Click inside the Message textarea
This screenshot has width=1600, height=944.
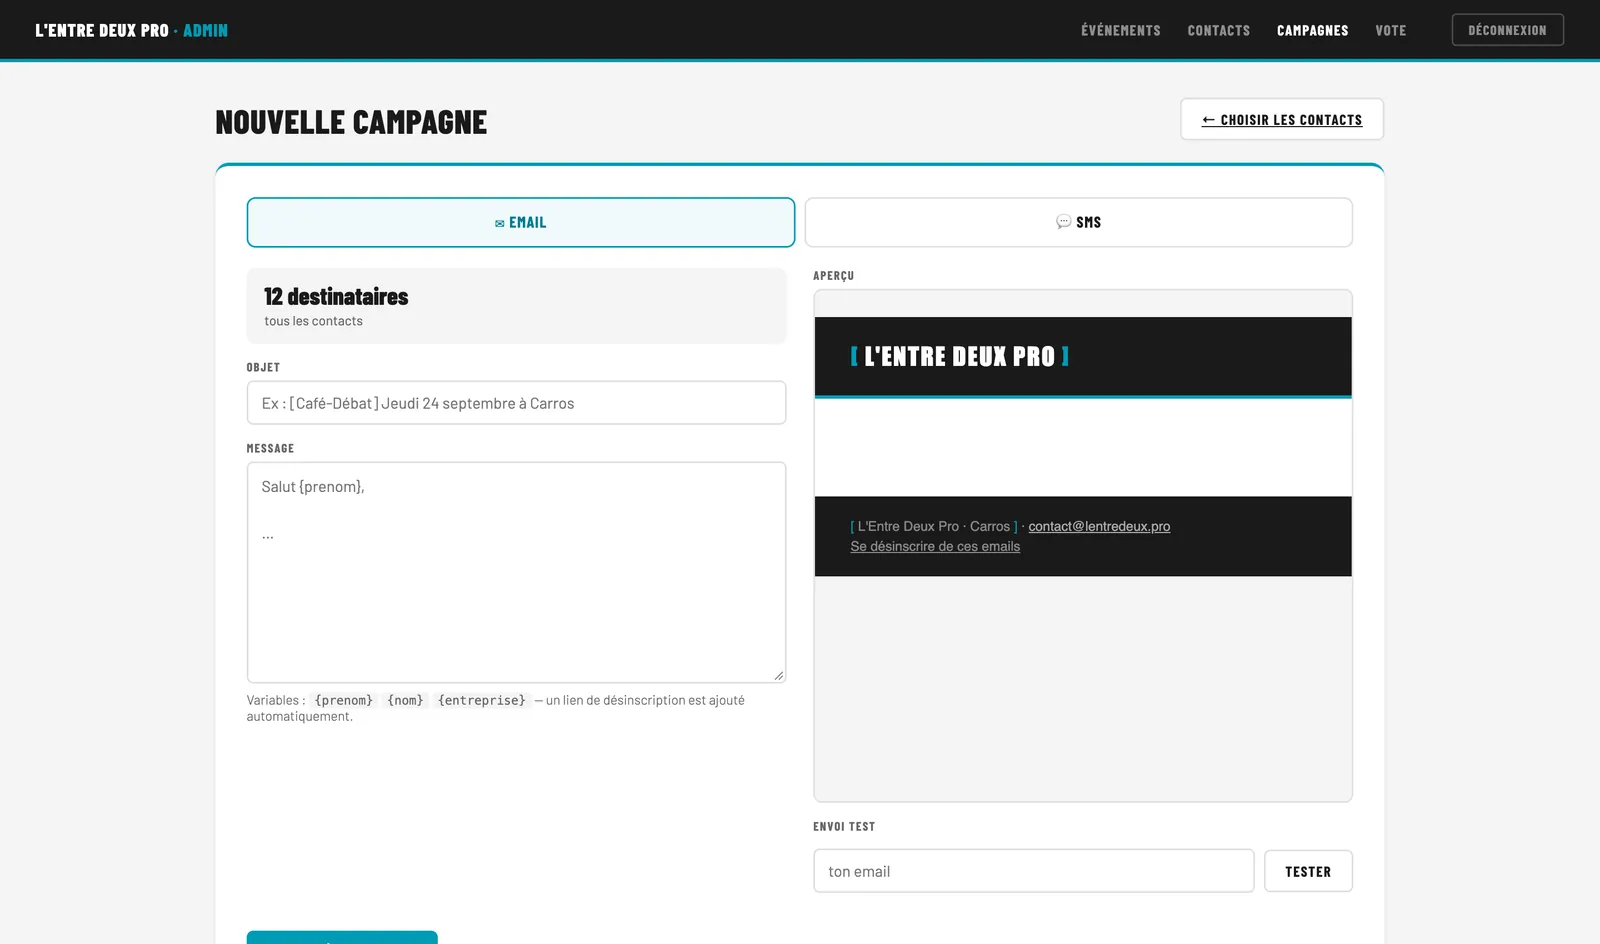pyautogui.click(x=516, y=572)
